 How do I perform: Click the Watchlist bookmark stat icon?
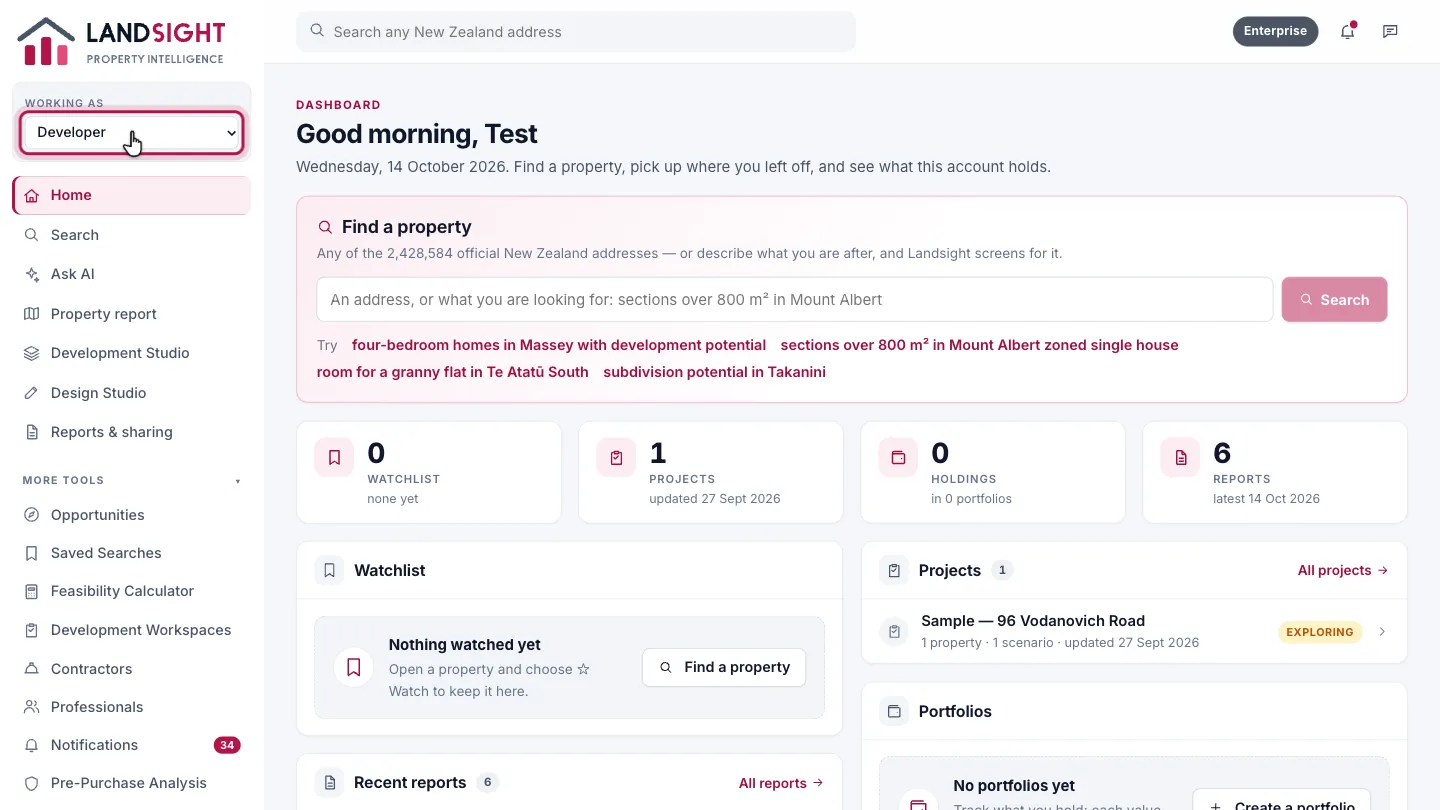334,458
